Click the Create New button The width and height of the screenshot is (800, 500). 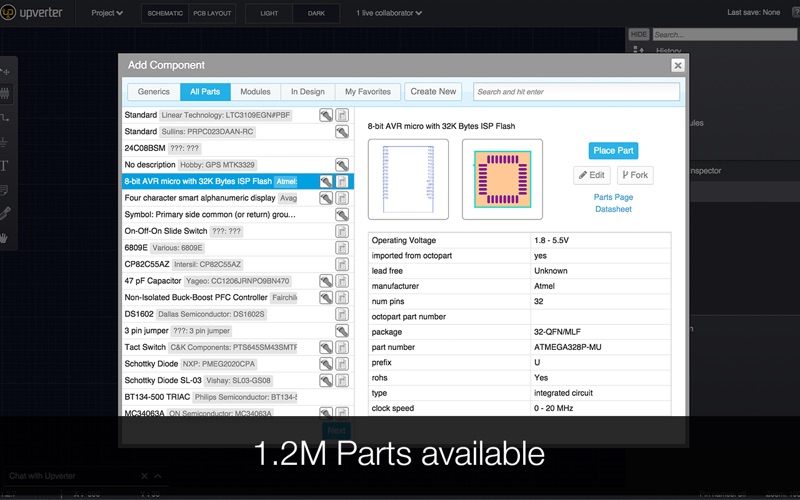[433, 91]
